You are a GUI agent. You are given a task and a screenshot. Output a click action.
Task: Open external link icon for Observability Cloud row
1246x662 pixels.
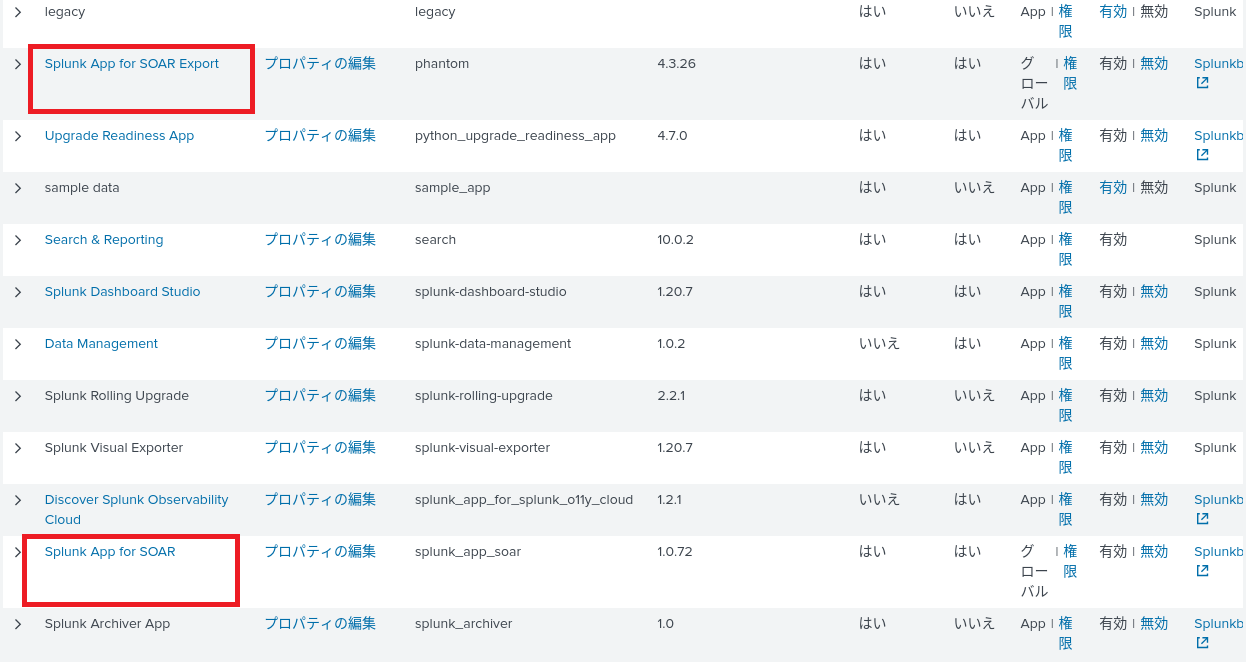(x=1202, y=519)
